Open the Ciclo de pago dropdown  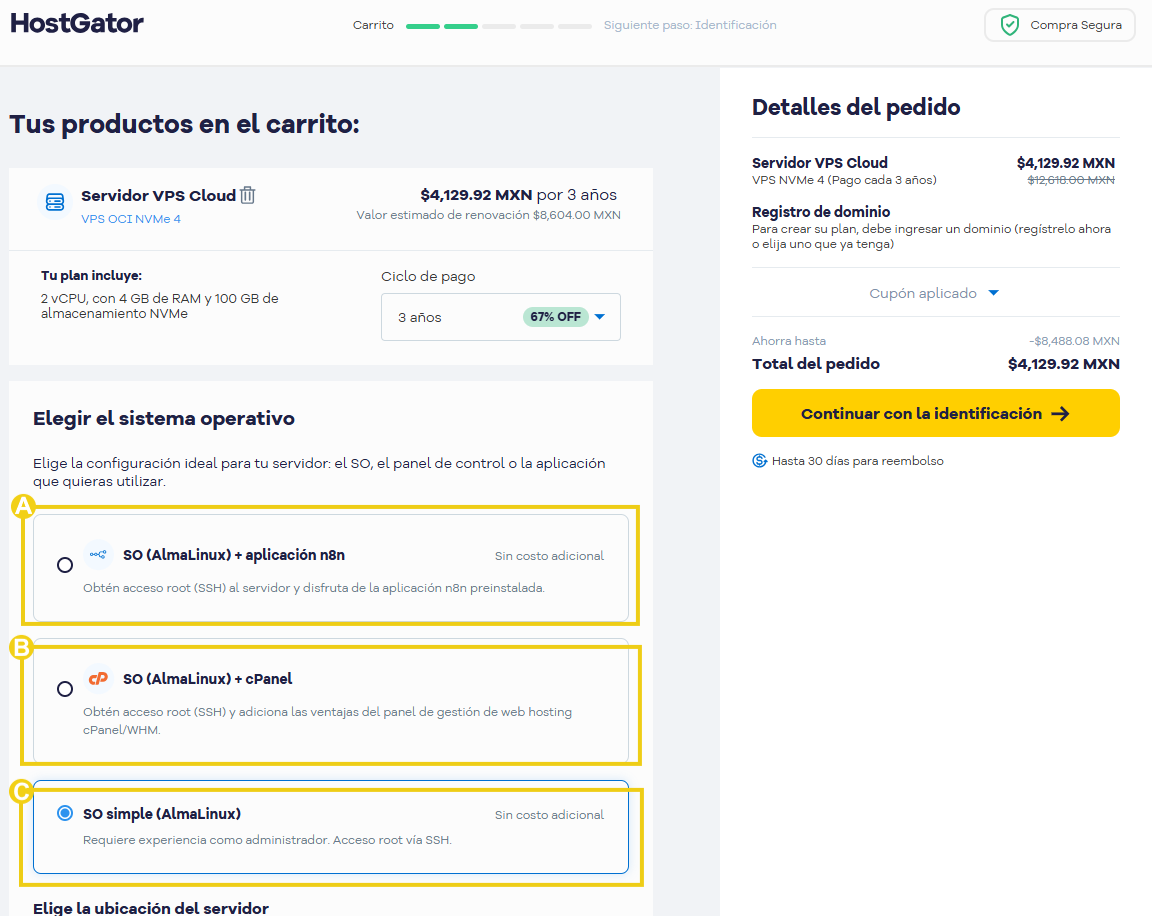[500, 315]
